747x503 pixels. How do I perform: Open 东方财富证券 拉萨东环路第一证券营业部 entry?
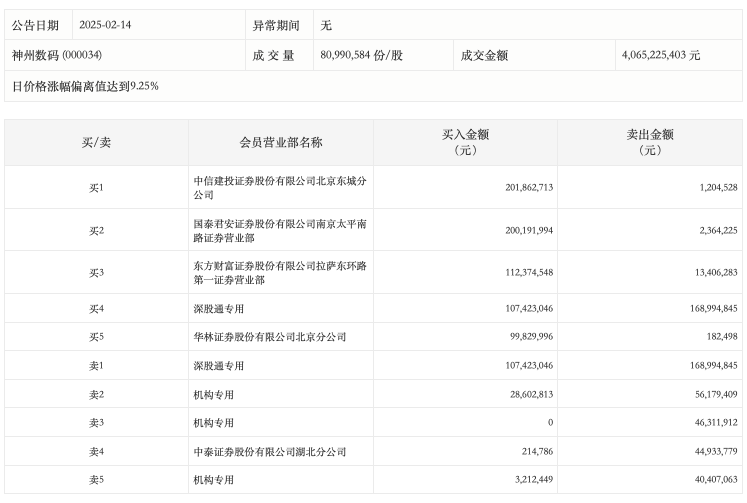tap(281, 273)
